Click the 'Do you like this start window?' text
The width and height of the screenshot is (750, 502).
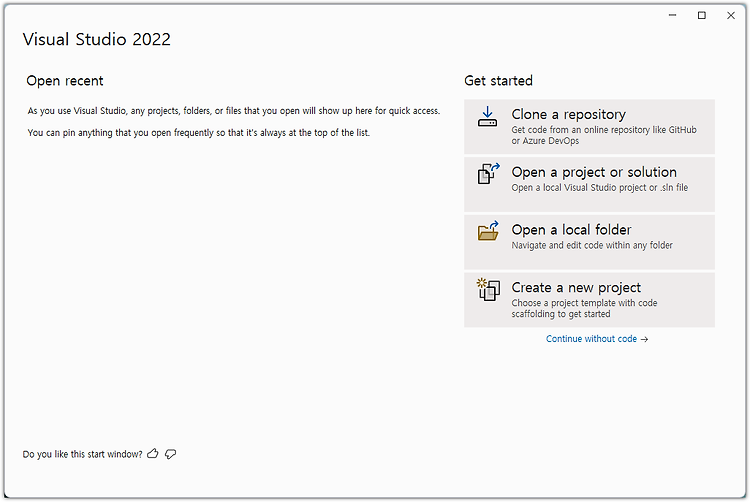click(x=82, y=454)
